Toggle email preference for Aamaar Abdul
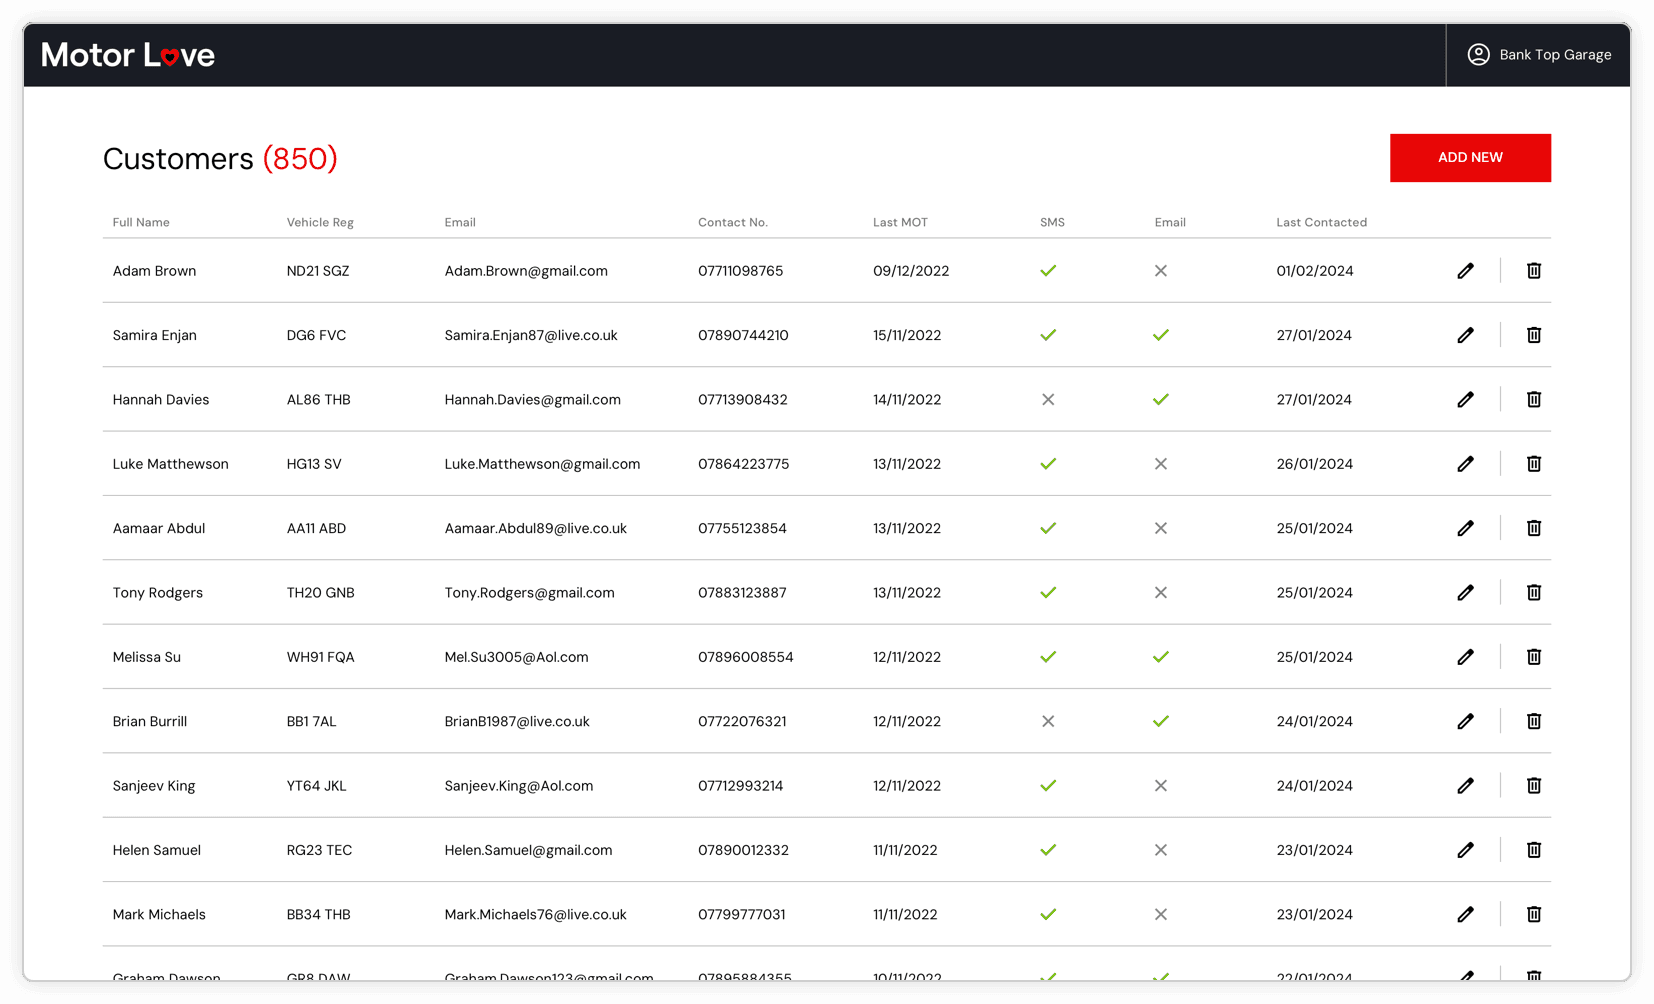The image size is (1654, 1004). 1160,528
